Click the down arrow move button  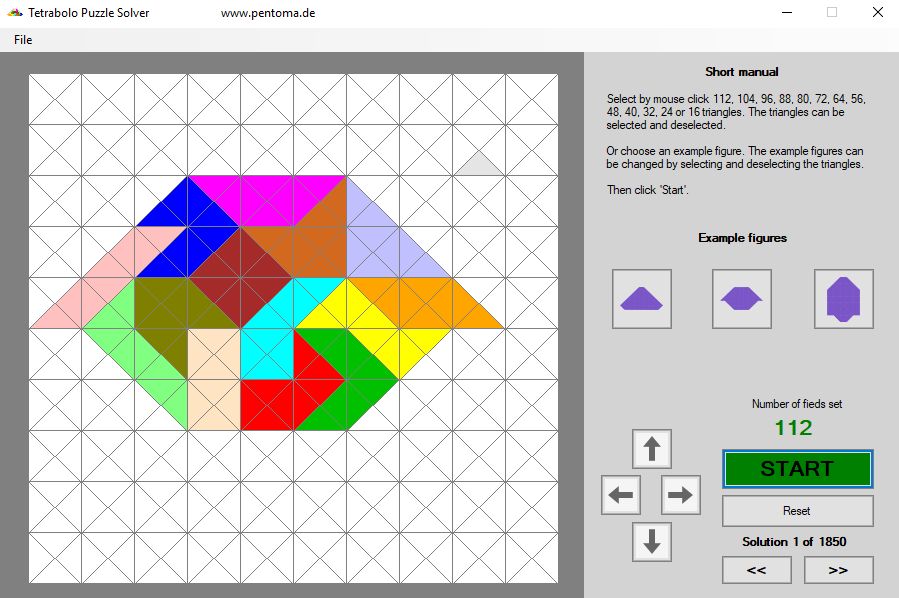coord(652,541)
